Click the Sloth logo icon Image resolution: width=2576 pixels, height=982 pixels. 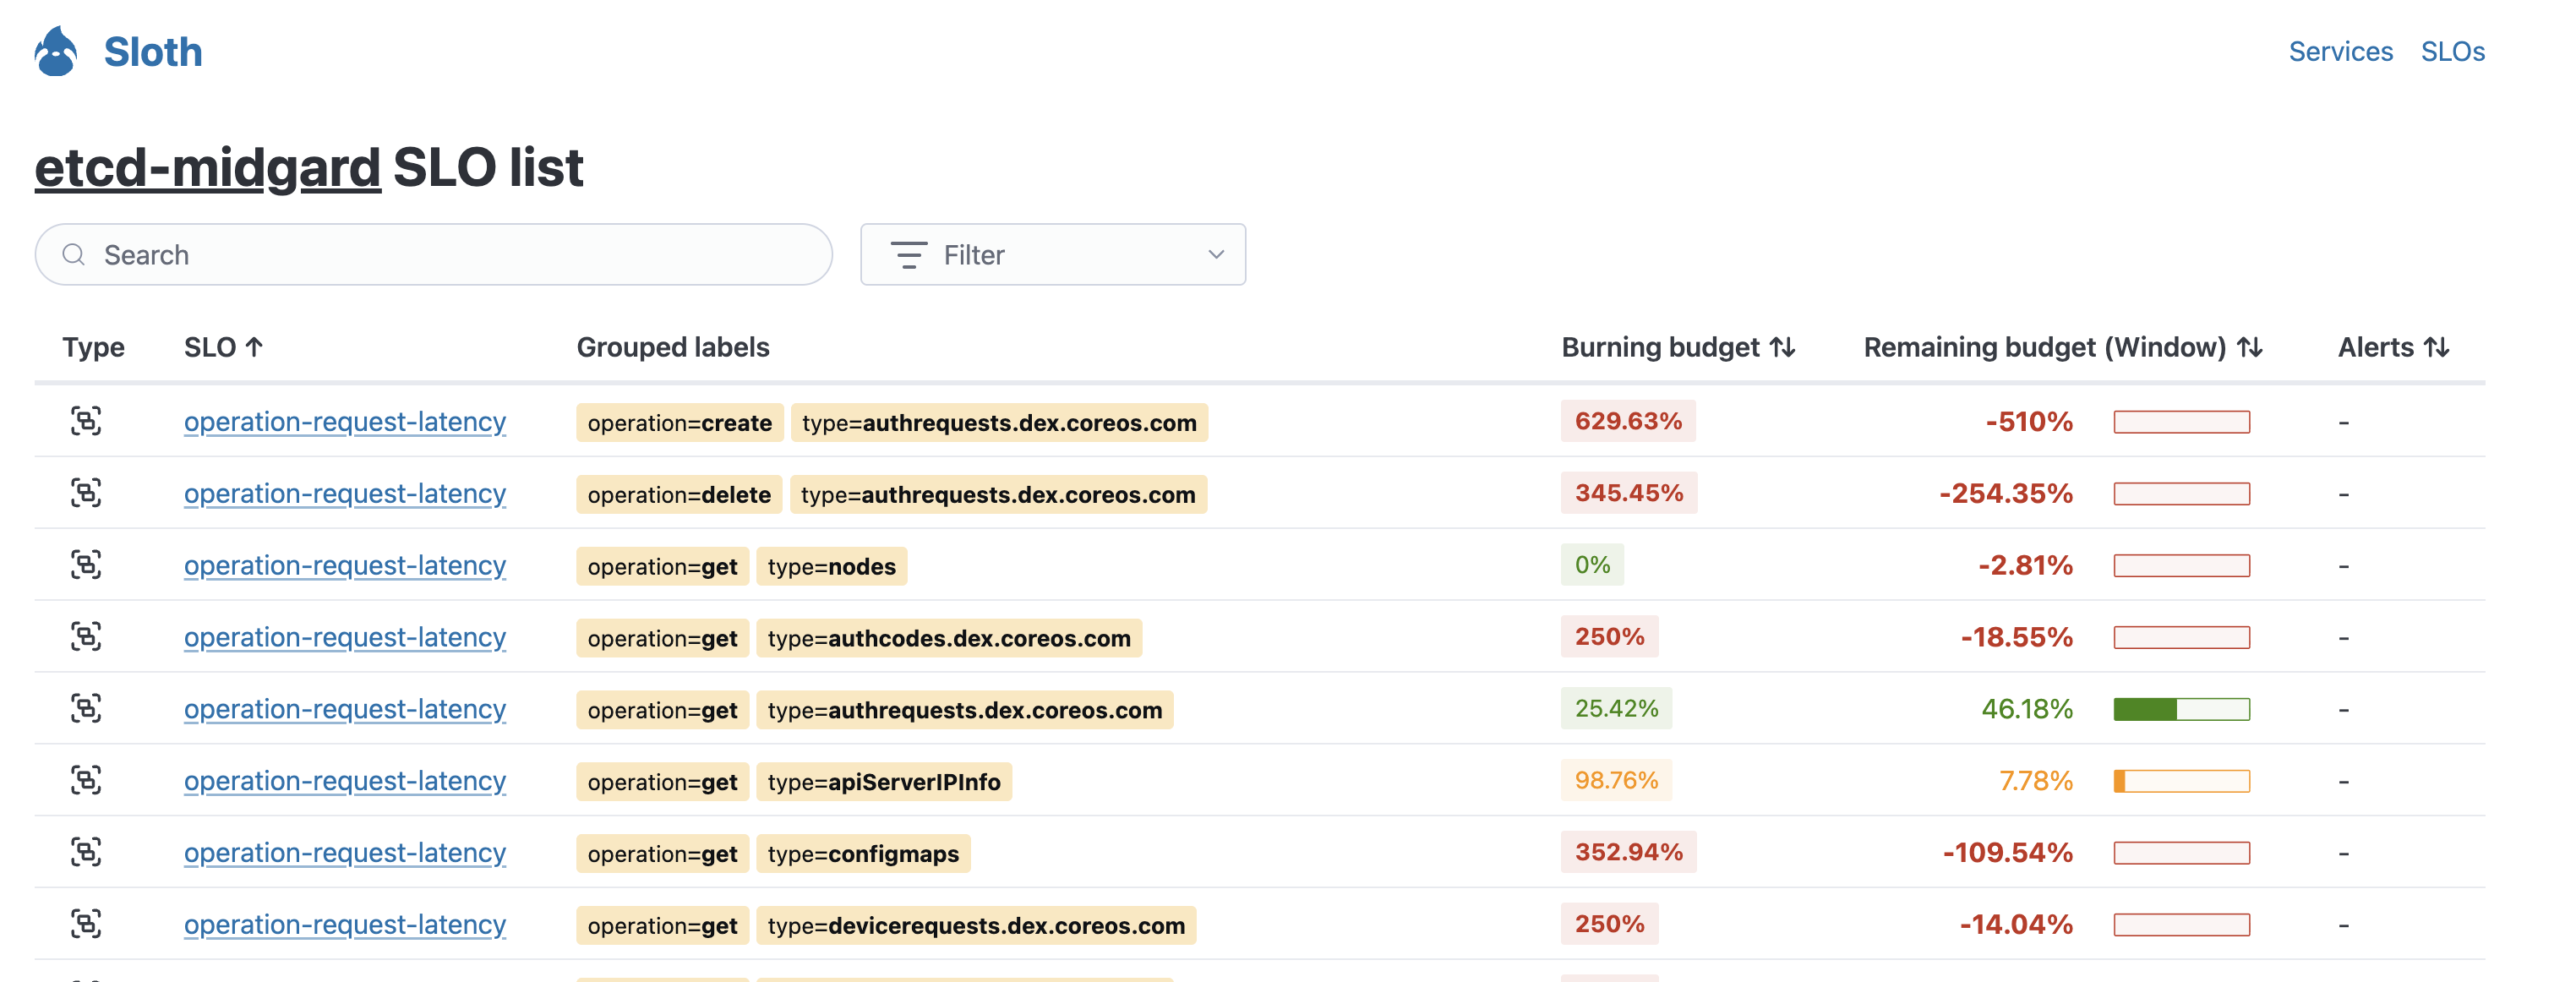(x=56, y=51)
